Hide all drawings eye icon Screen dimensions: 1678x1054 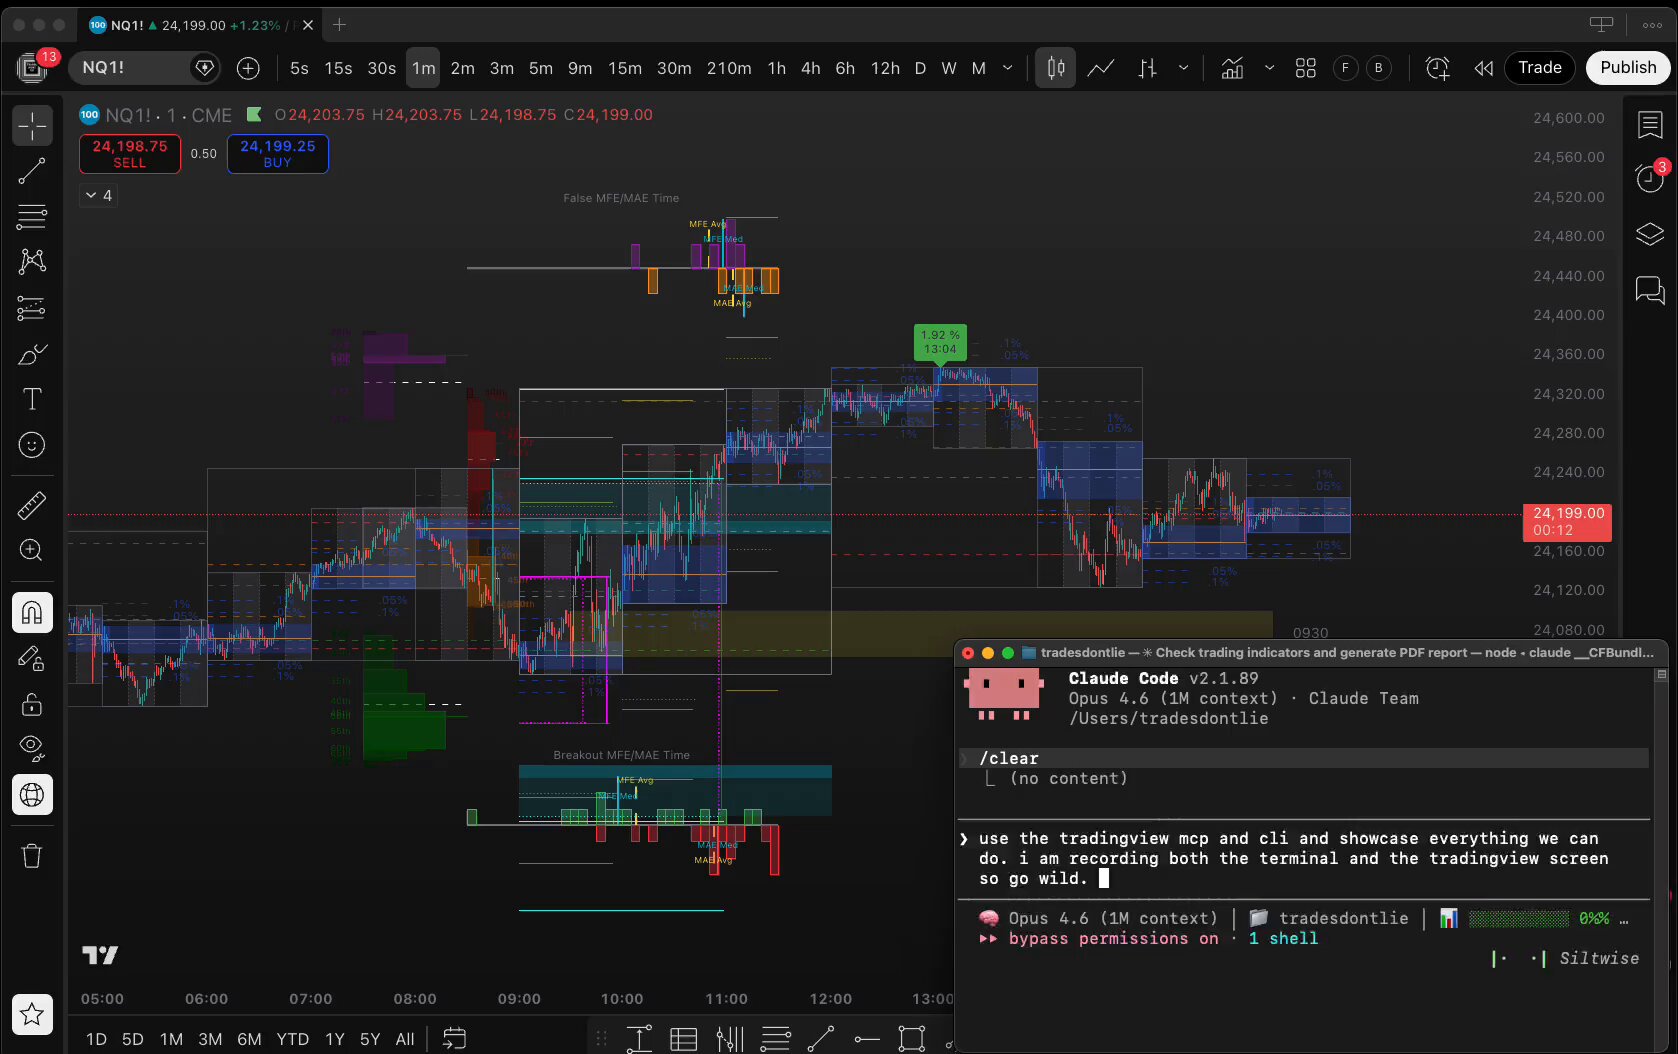click(32, 747)
